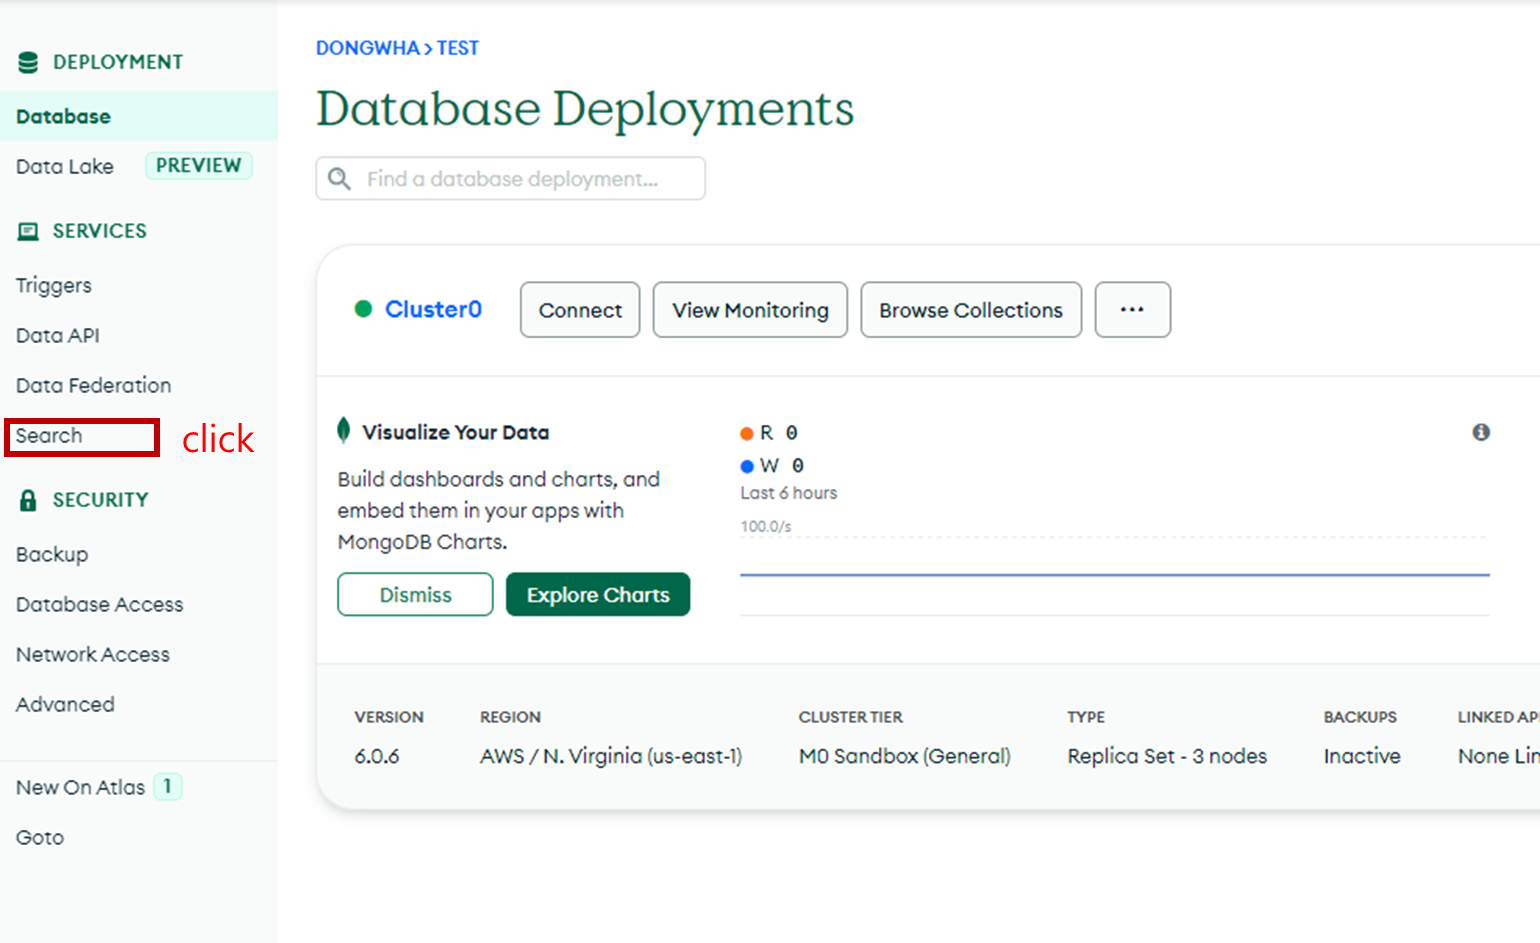Open Data API section

(58, 336)
